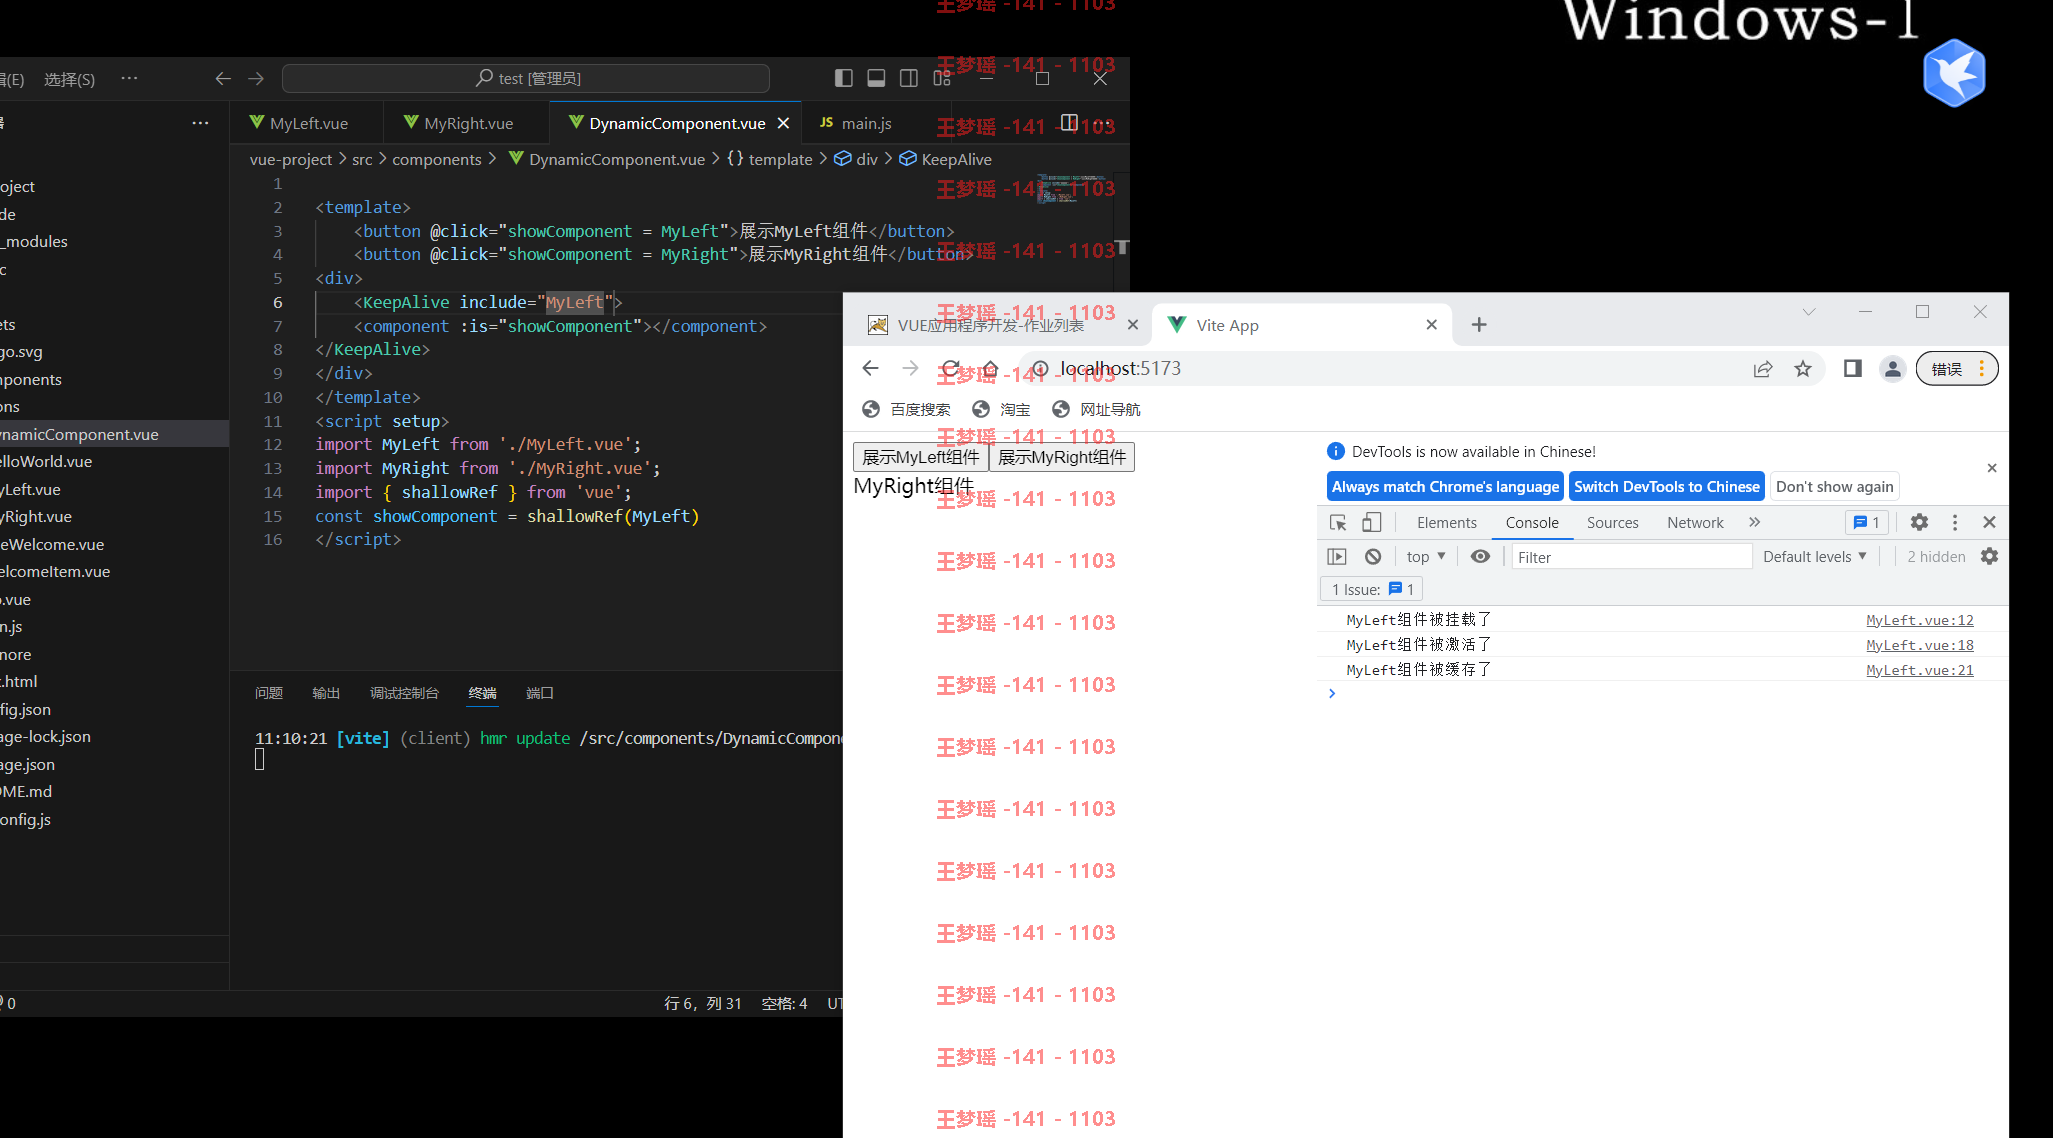Image resolution: width=2053 pixels, height=1138 pixels.
Task: Open the Default levels dropdown
Action: tap(1814, 556)
